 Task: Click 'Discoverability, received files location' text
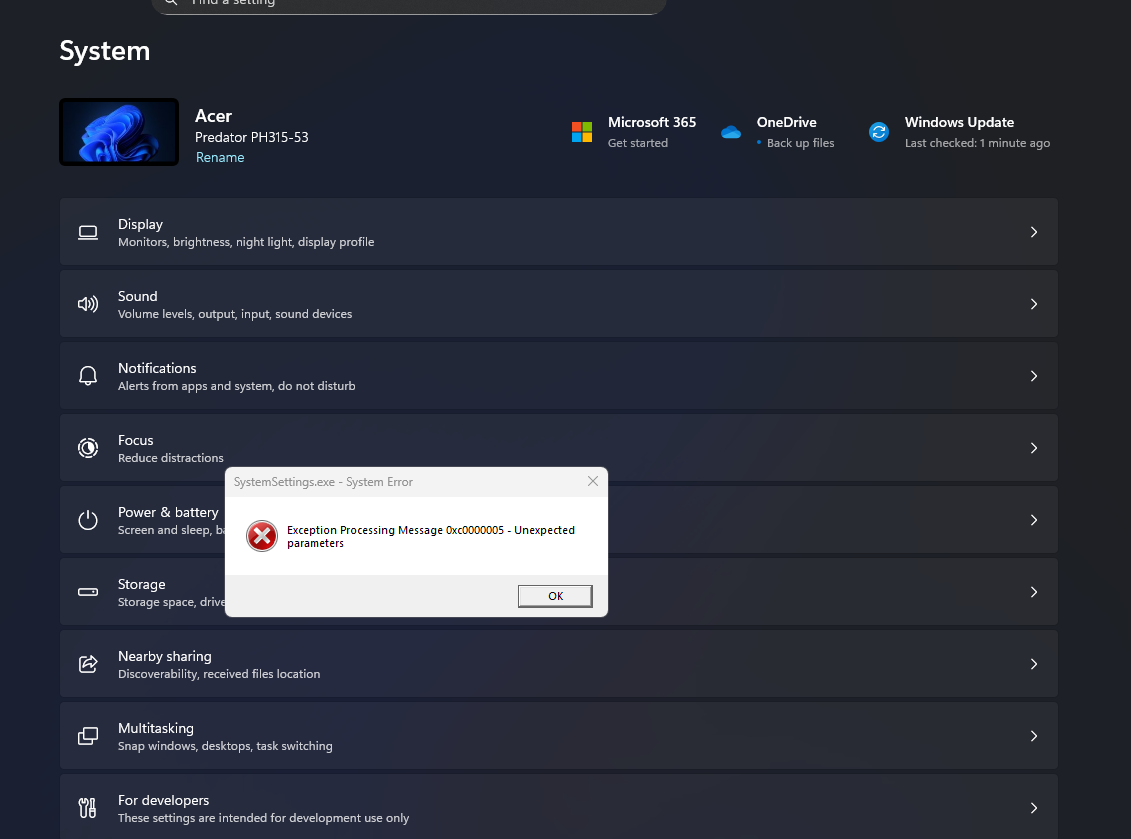click(219, 674)
